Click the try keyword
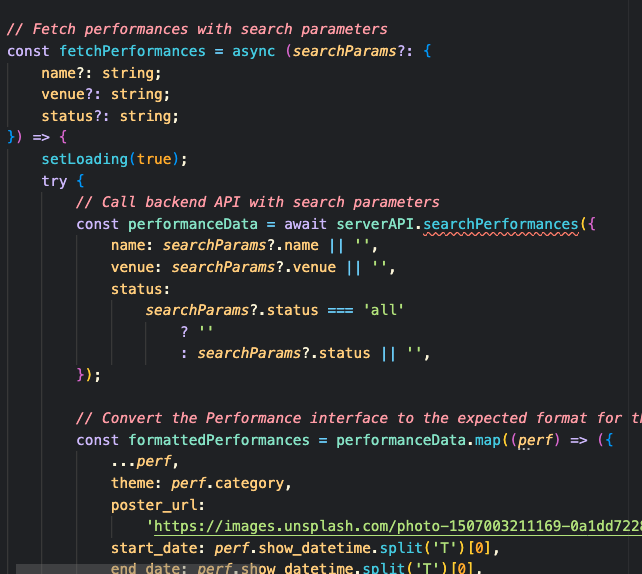The image size is (642, 574). 54,181
